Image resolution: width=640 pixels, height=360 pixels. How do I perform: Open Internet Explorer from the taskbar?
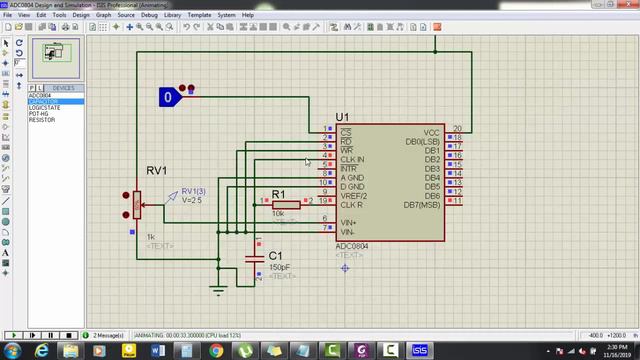(42, 350)
